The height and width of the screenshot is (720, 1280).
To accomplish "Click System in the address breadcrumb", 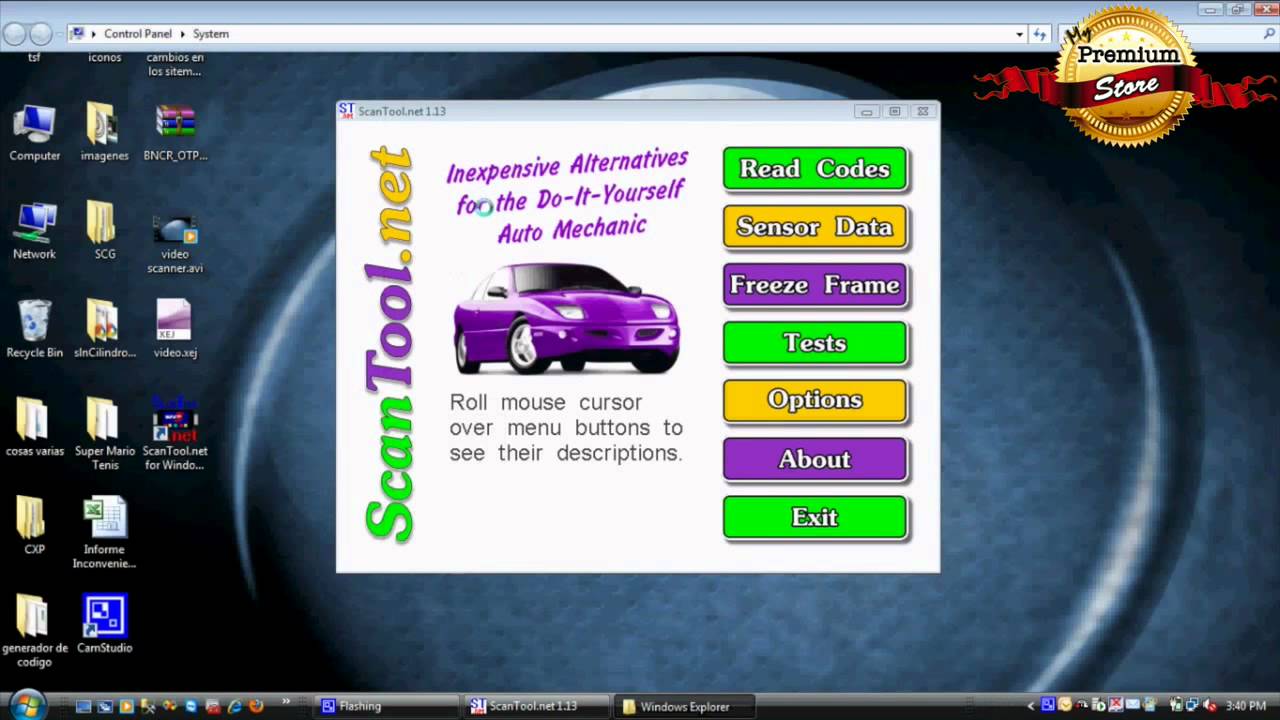I will tap(211, 34).
